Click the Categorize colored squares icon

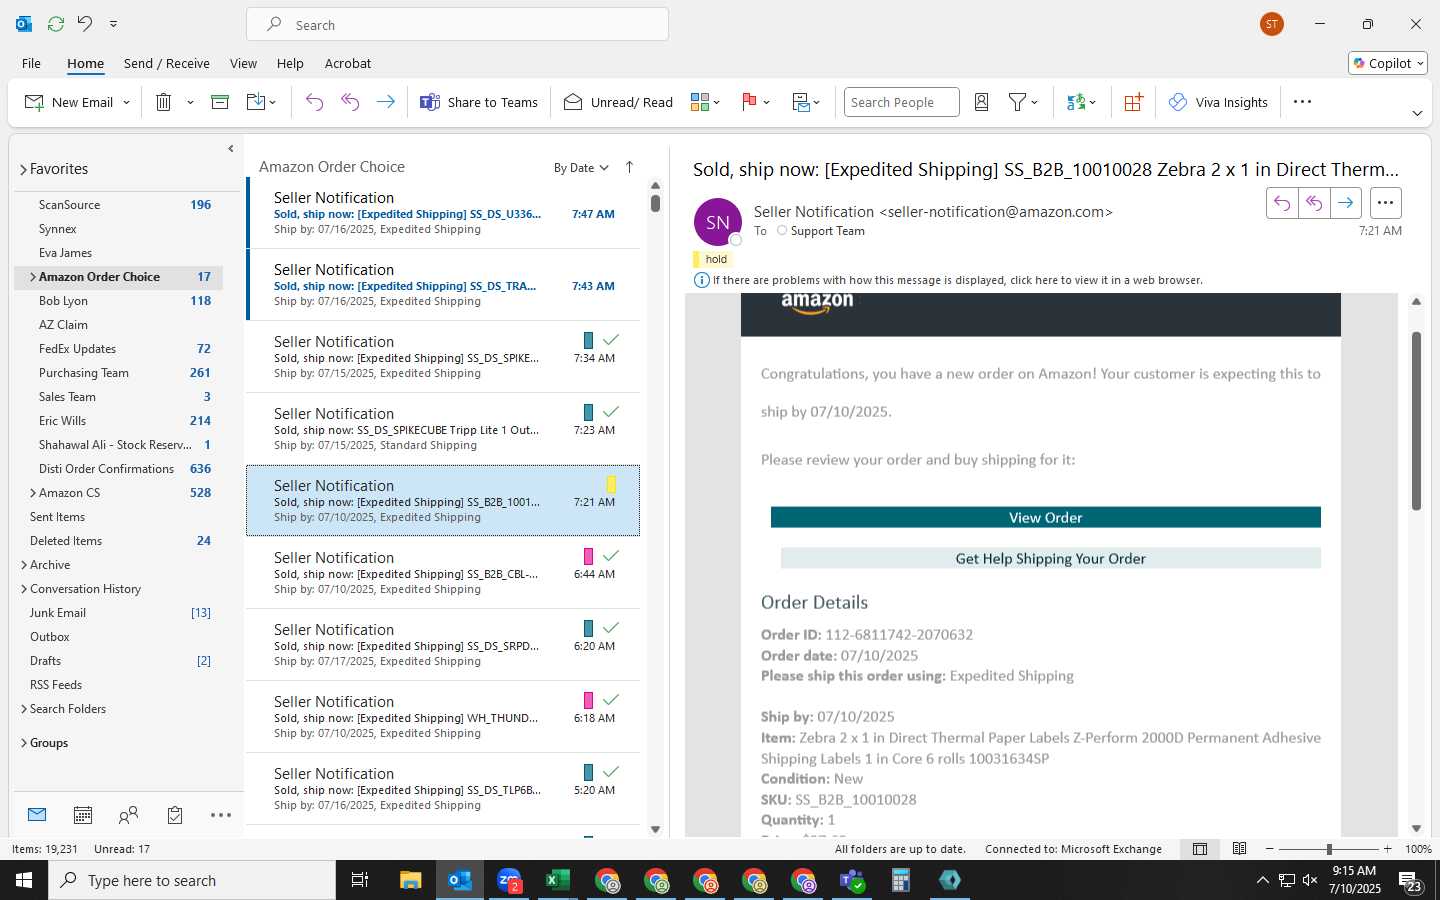pos(700,102)
